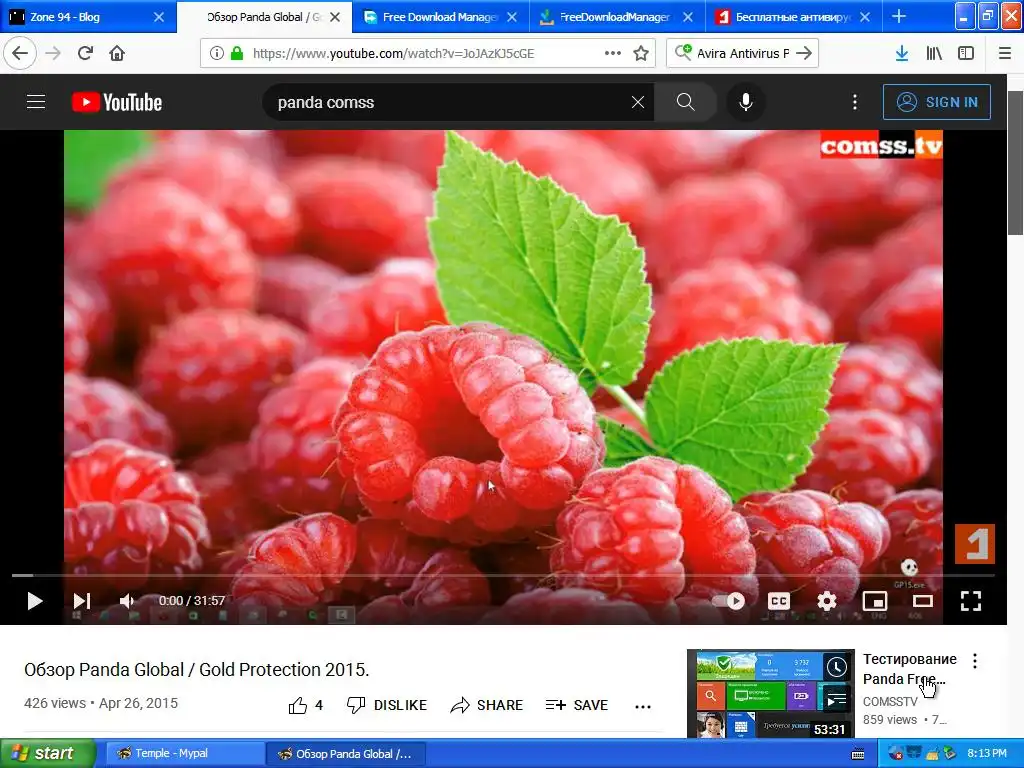
Task: Skip to the next video
Action: [82, 601]
